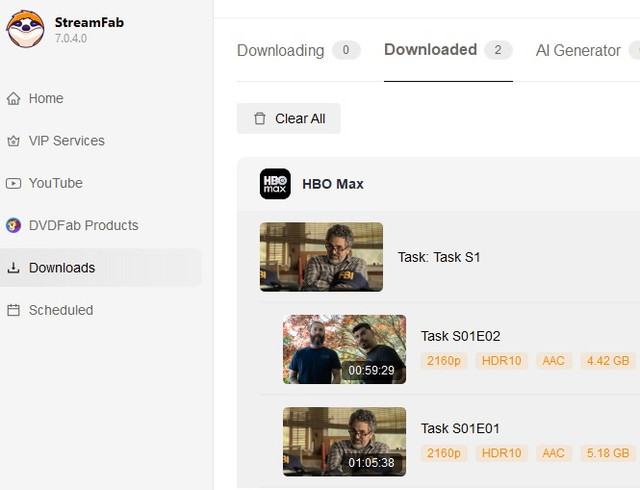Click the HDR10 tag on Task S01E01
The height and width of the screenshot is (490, 640).
pos(502,453)
